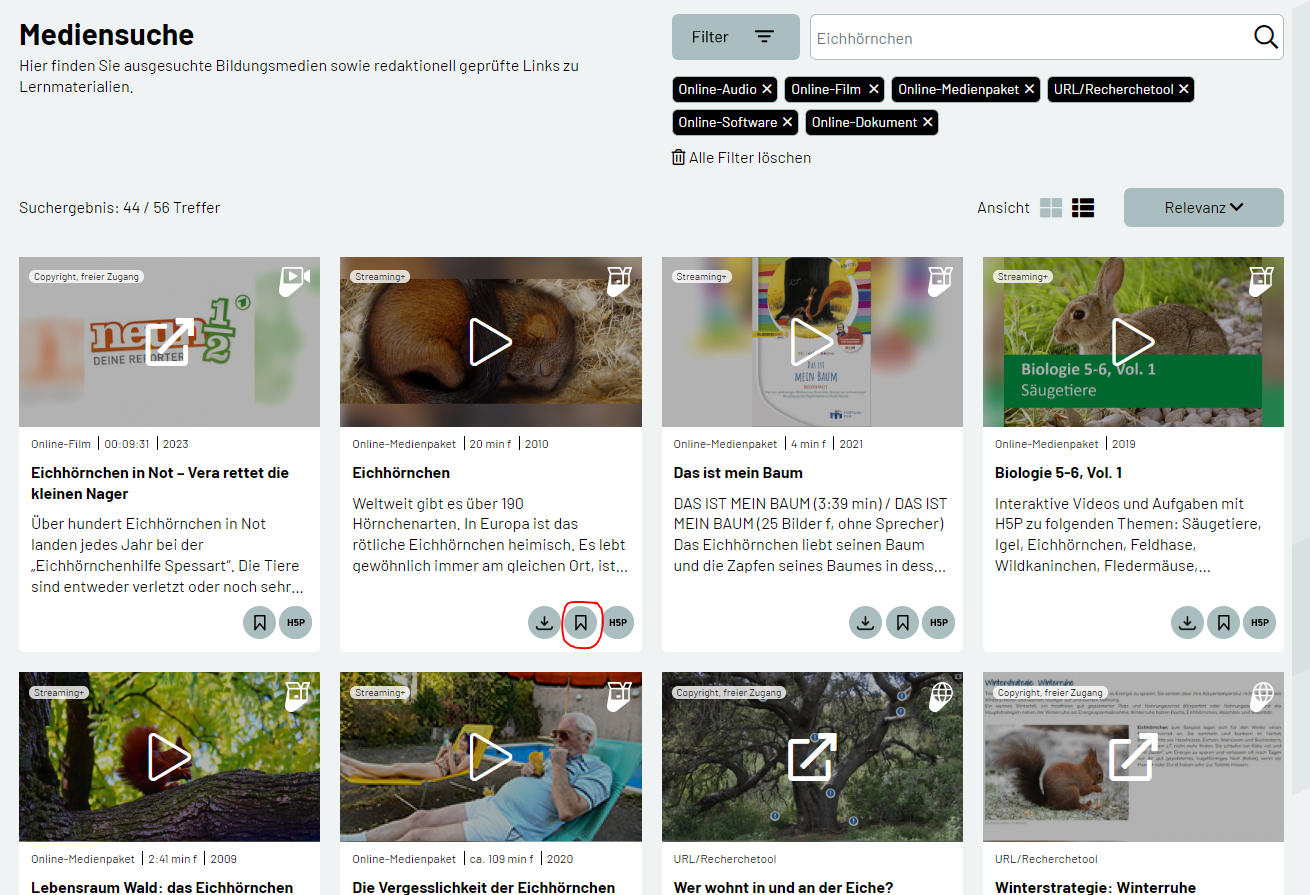Image resolution: width=1310 pixels, height=895 pixels.
Task: Play Die Vergesslichkeit der Eichhörnchen video
Action: (490, 757)
